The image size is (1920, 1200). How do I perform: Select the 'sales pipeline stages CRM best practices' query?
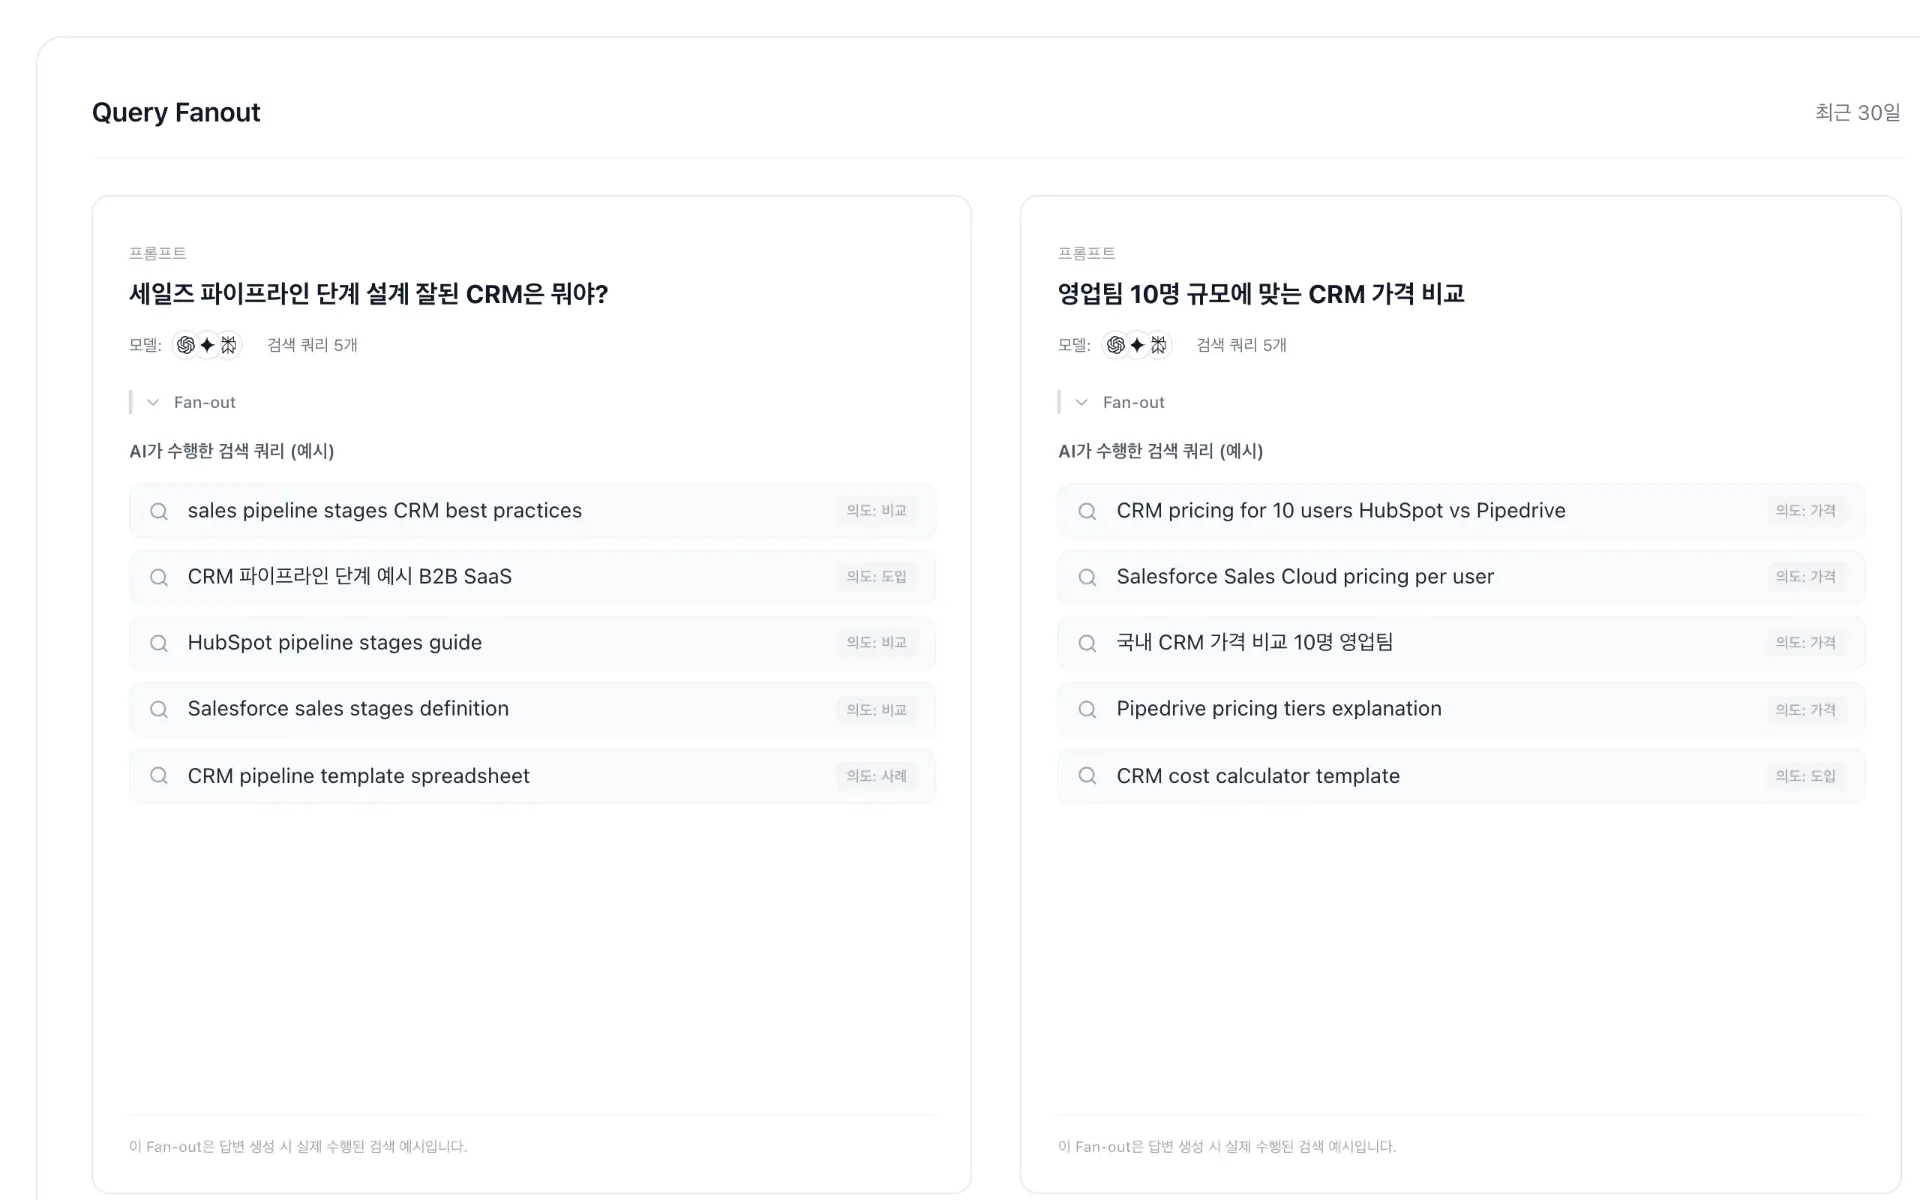tap(385, 511)
